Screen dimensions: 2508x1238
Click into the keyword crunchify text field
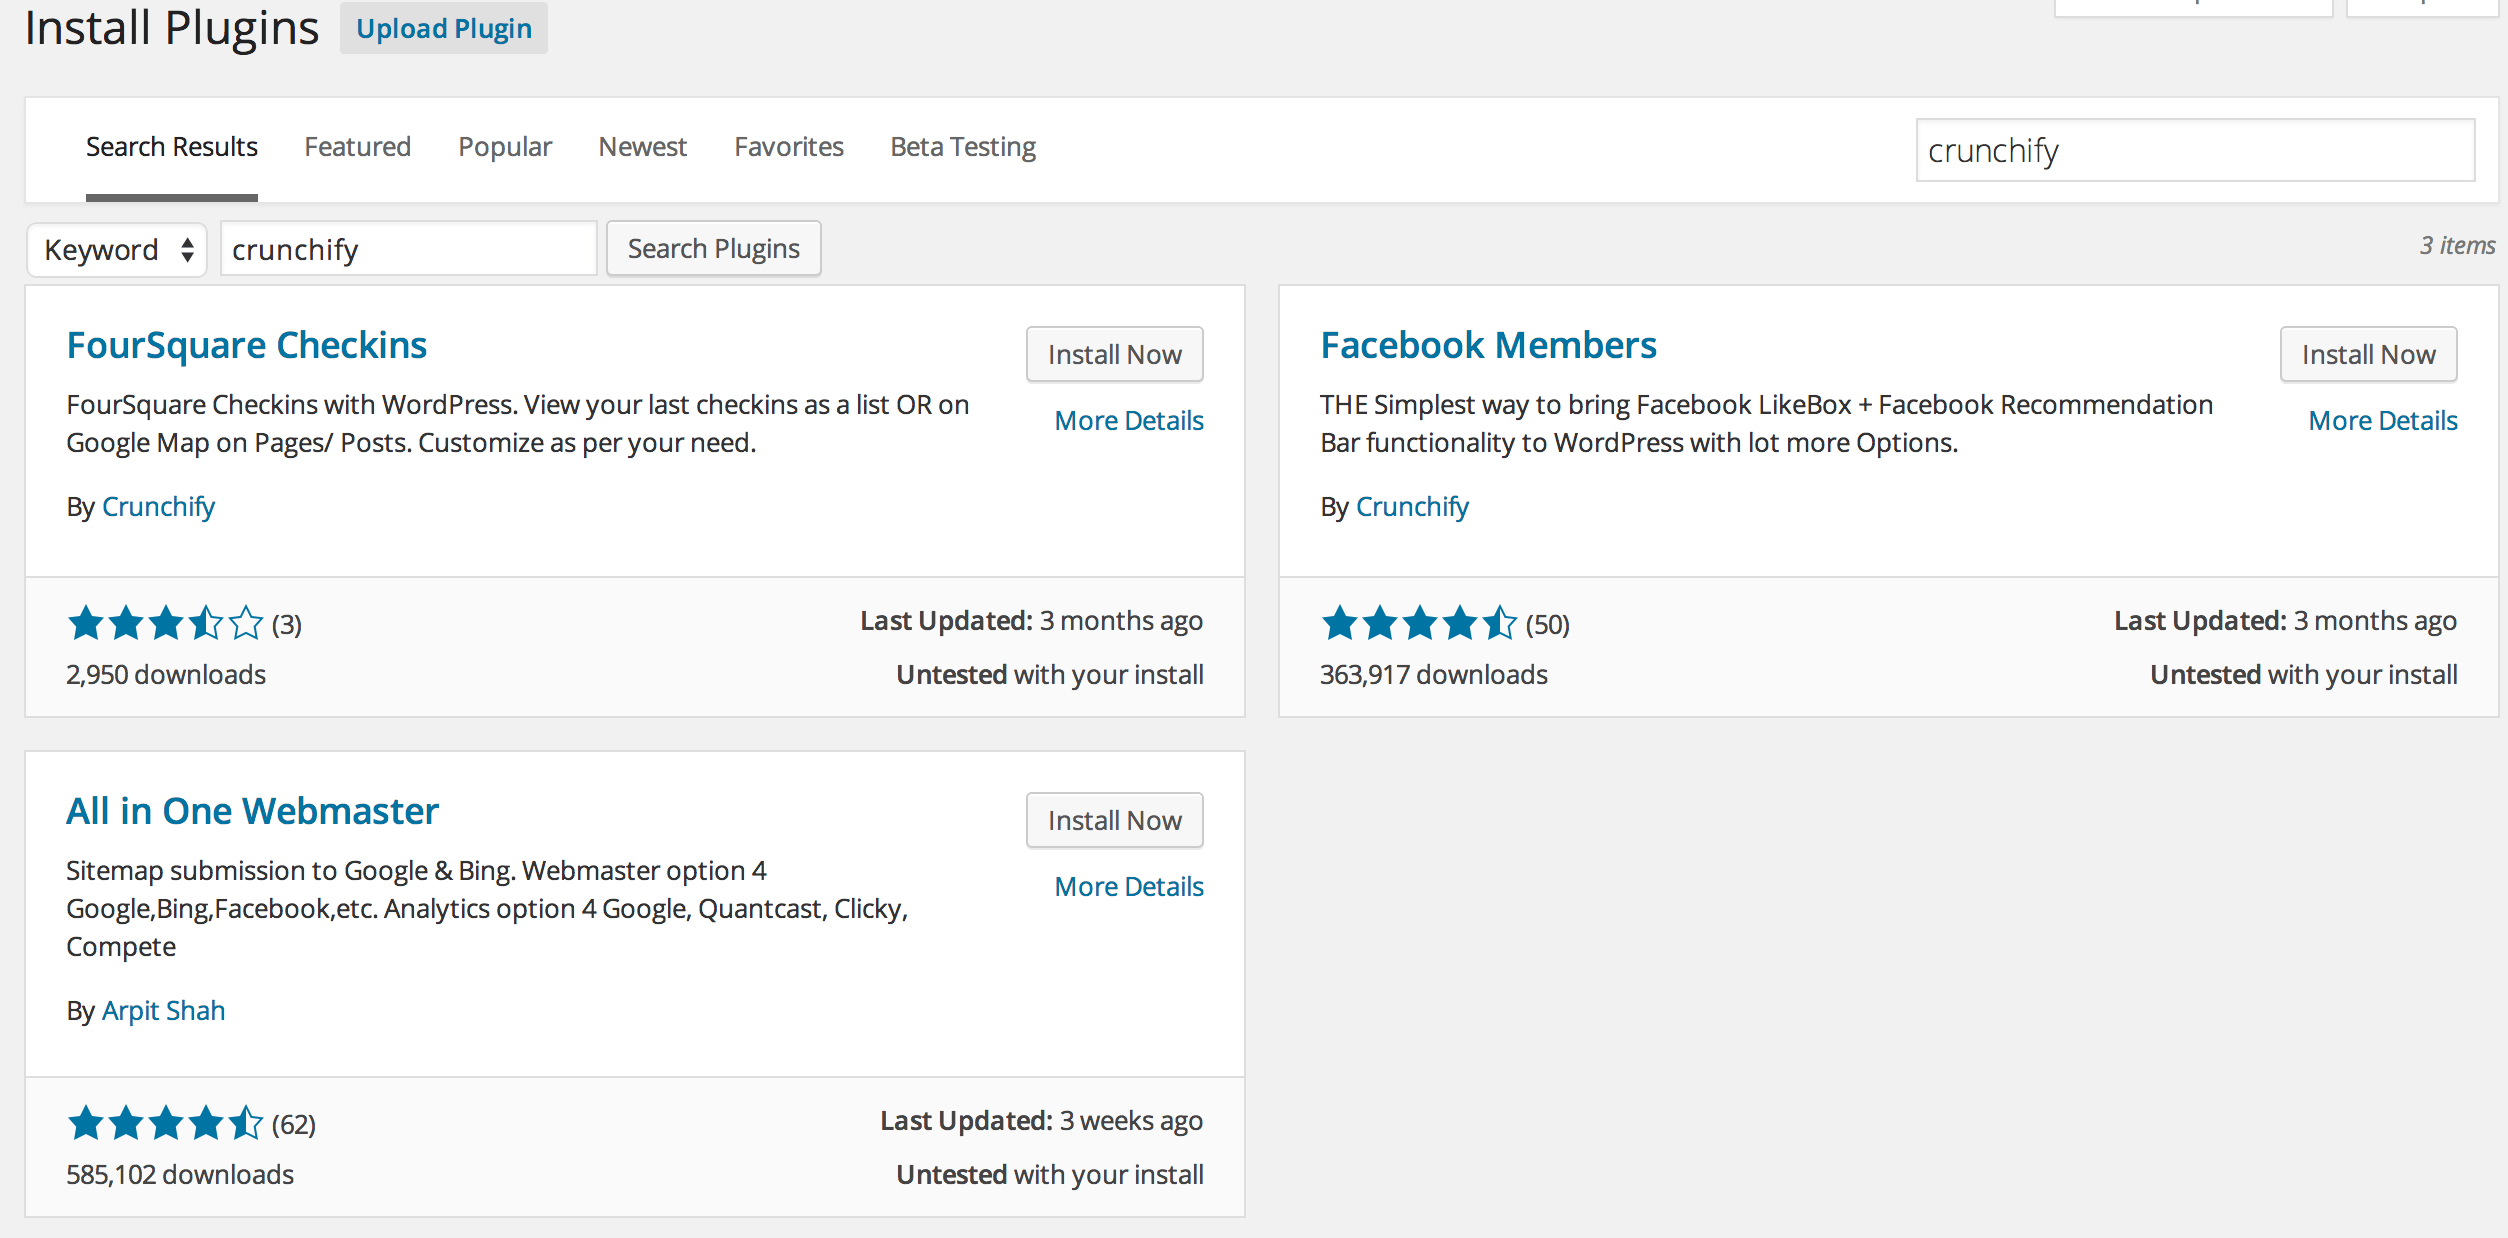[x=408, y=249]
